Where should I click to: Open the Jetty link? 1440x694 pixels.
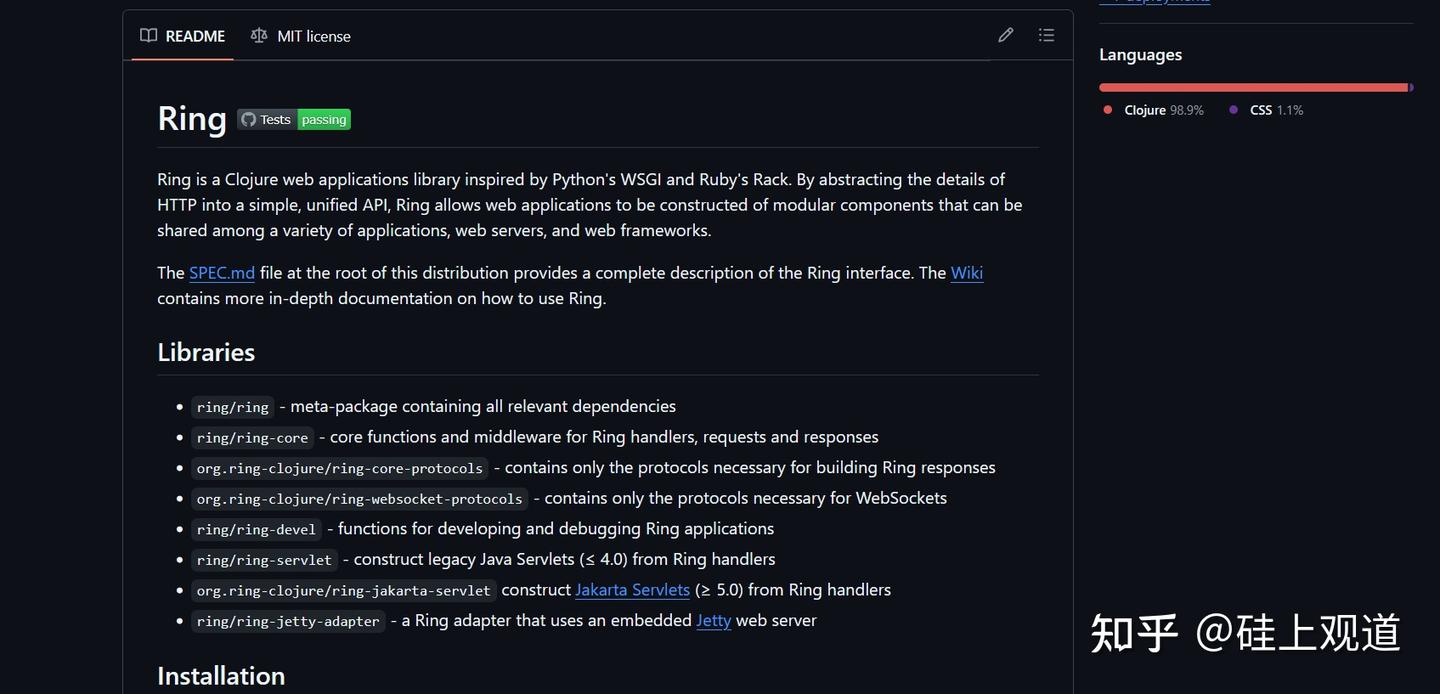click(x=712, y=618)
